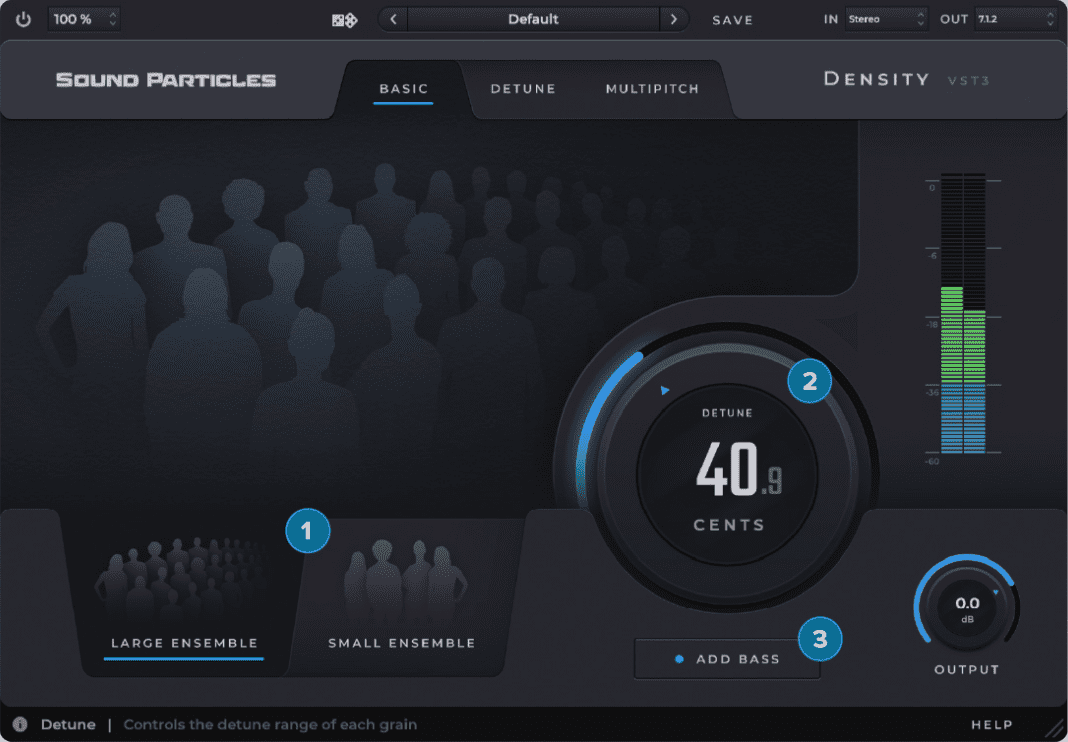Click the info icon in status bar
The image size is (1068, 742).
click(20, 724)
